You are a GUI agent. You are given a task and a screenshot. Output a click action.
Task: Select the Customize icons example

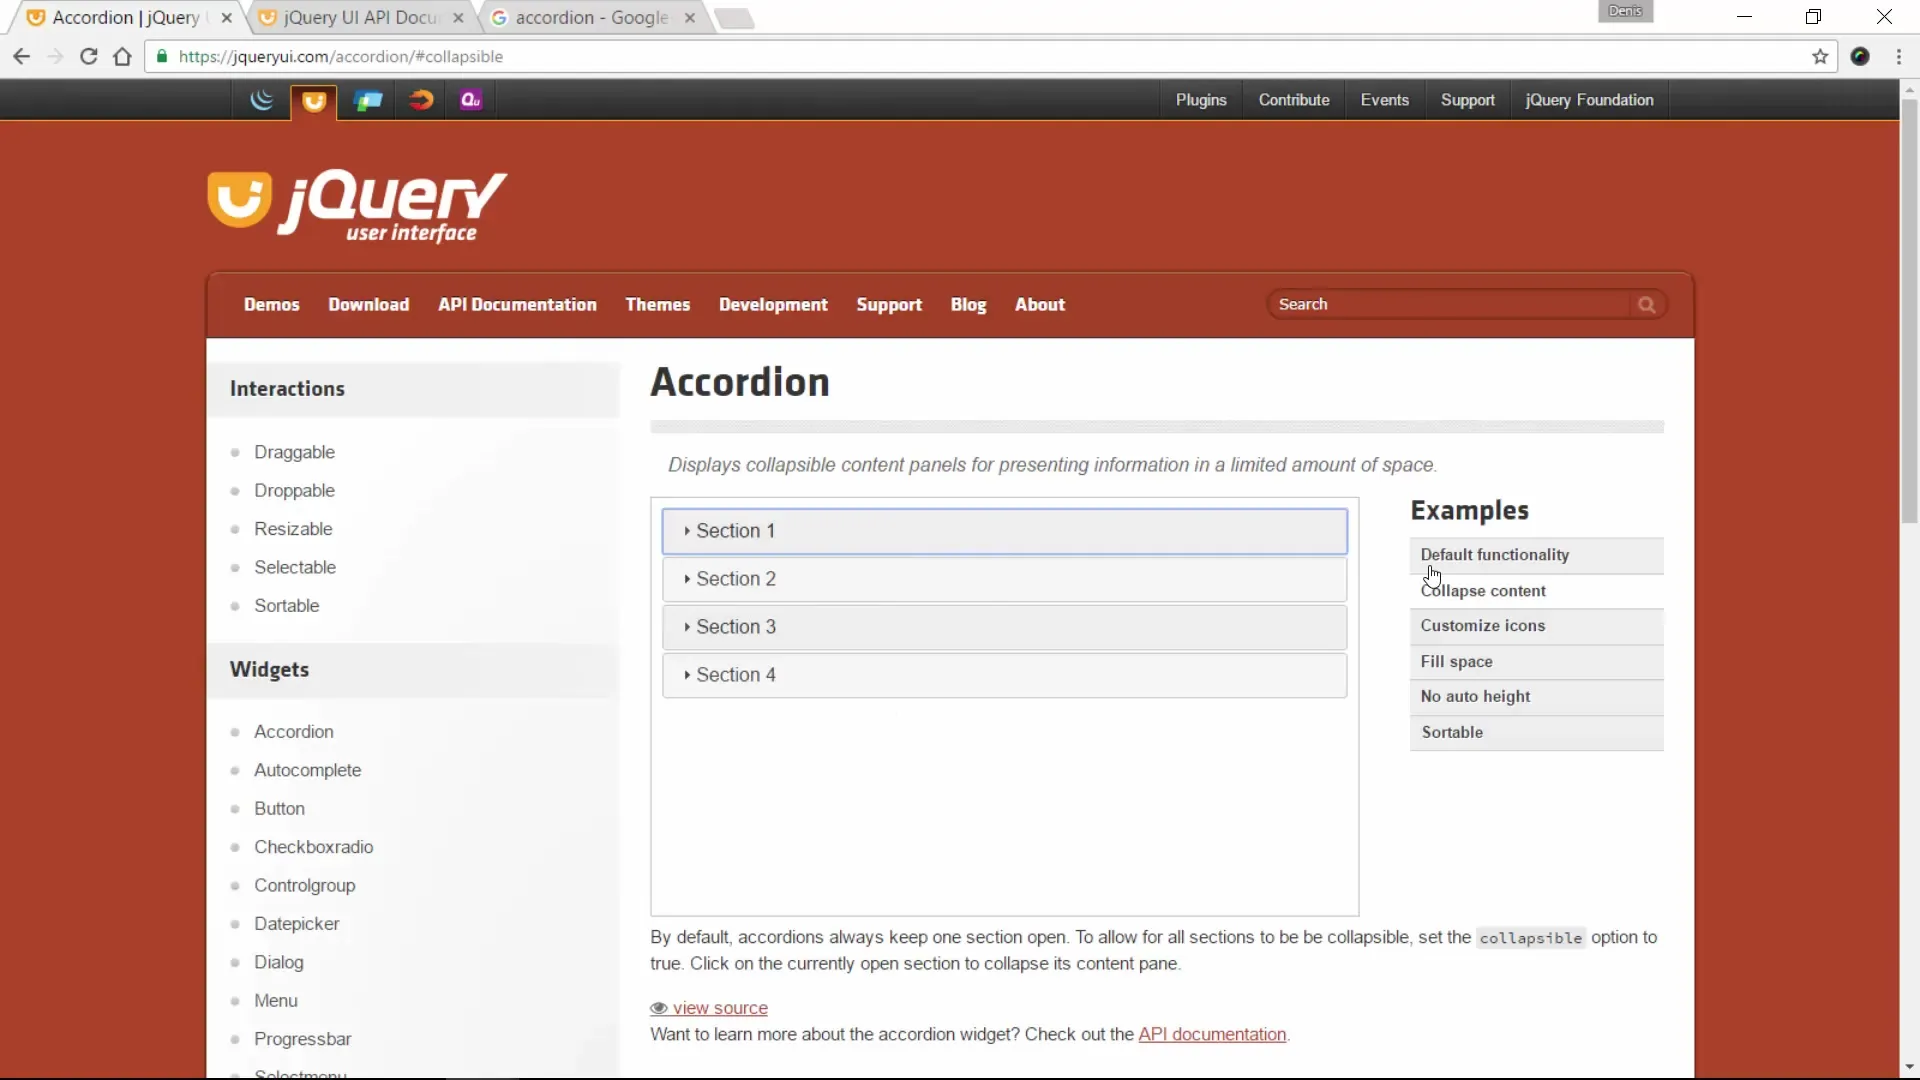1536,626
